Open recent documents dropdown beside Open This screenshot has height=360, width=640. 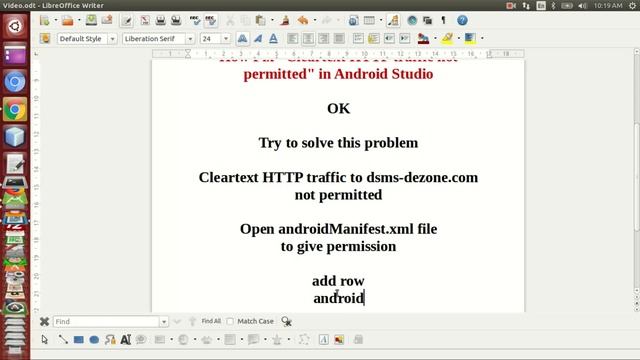(79, 20)
